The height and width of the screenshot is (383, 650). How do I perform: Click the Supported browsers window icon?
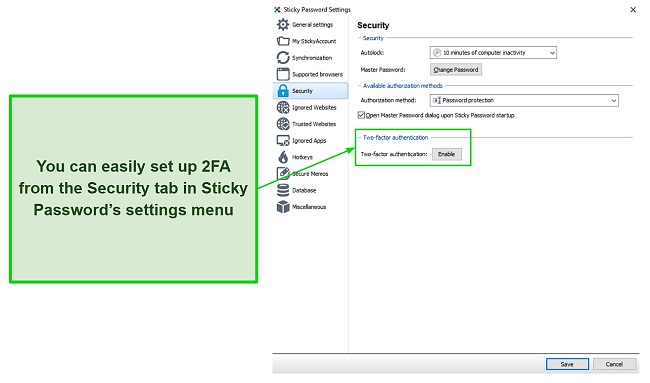pos(283,74)
